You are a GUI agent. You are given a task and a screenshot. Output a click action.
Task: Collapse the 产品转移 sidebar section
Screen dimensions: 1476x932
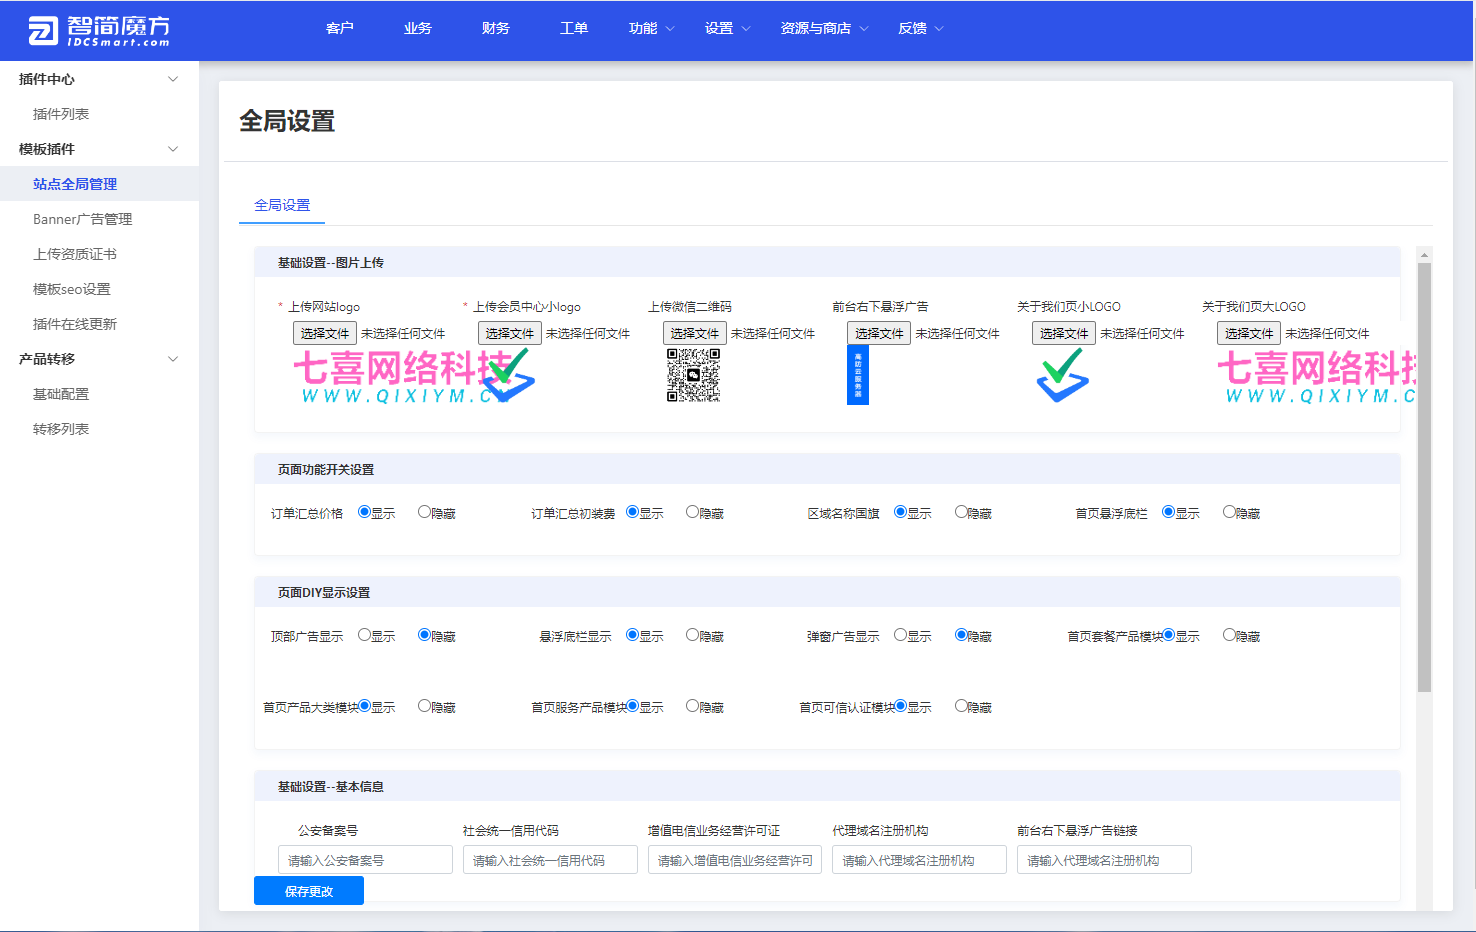click(172, 358)
